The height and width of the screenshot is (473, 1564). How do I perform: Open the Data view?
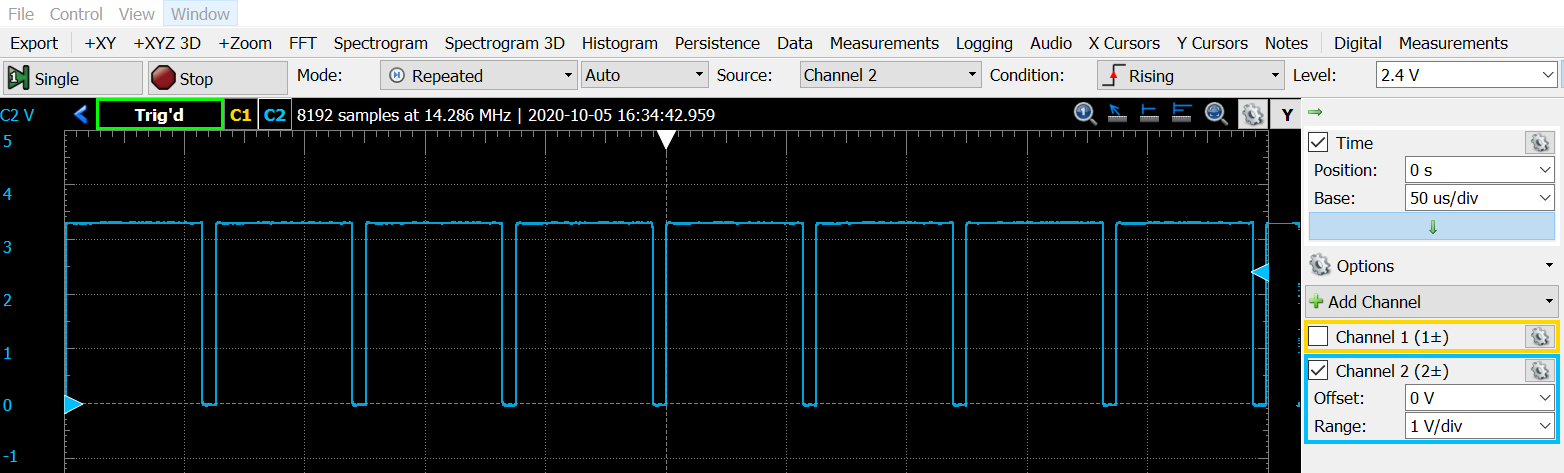795,43
